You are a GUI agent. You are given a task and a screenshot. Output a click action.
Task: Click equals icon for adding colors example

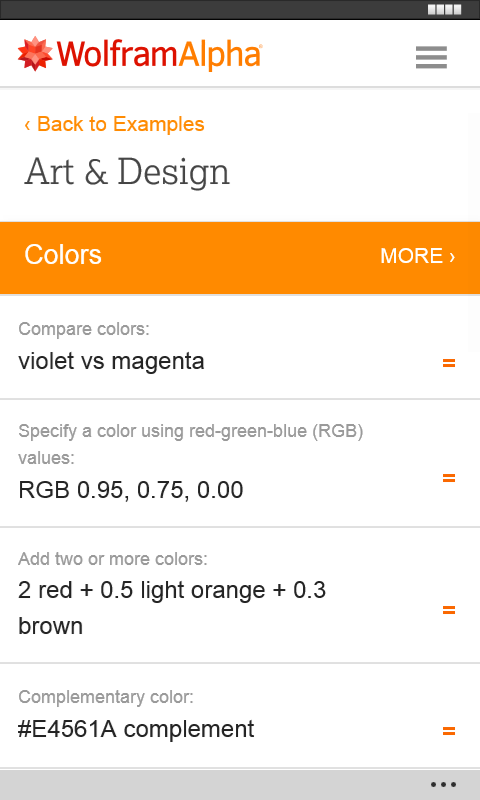tap(448, 610)
